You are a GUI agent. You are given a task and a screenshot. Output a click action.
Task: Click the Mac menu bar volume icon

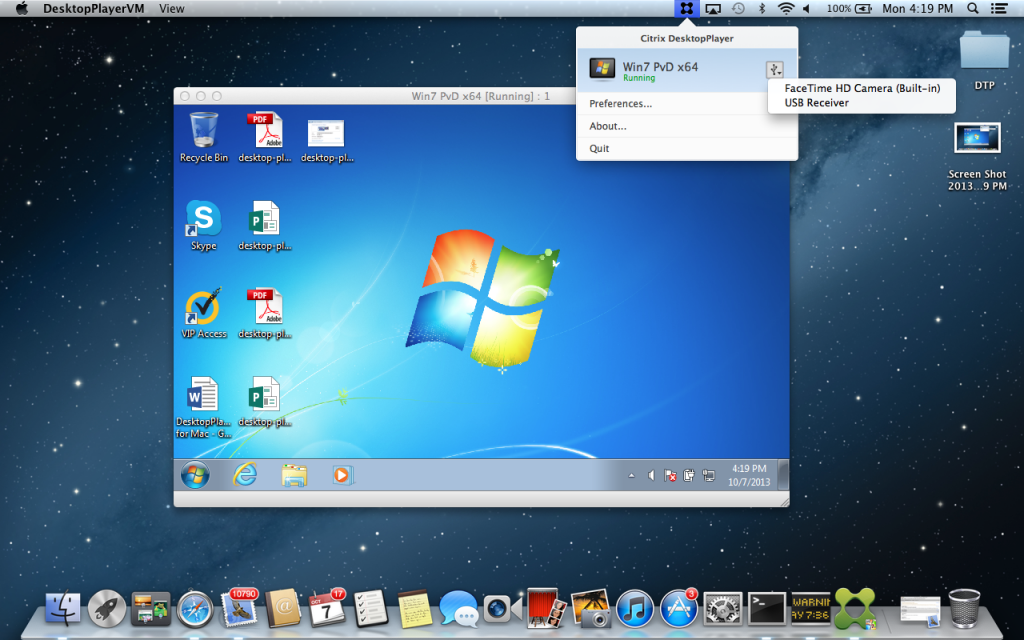coord(807,8)
